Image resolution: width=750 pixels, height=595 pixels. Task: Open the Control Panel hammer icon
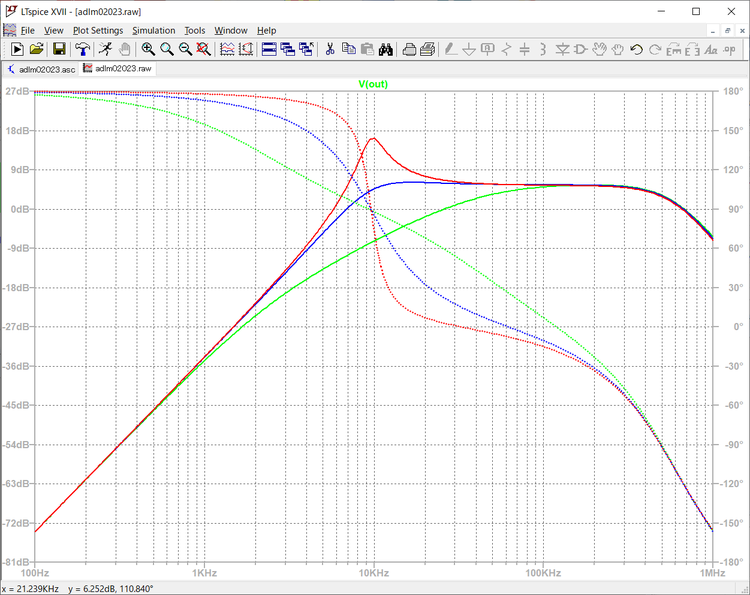83,49
